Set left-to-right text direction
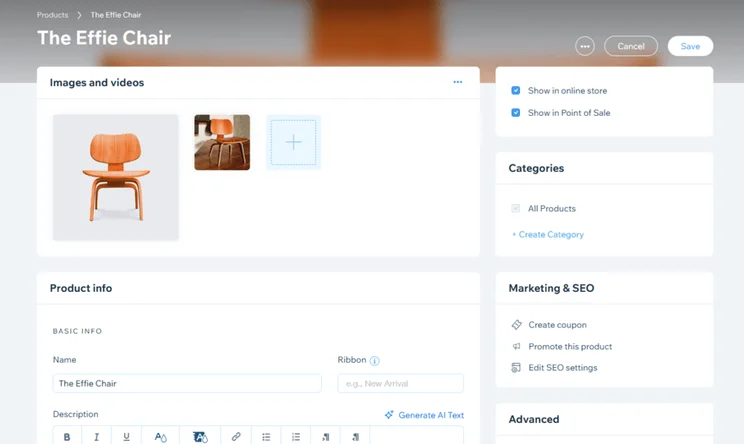The image size is (744, 444). tap(326, 437)
